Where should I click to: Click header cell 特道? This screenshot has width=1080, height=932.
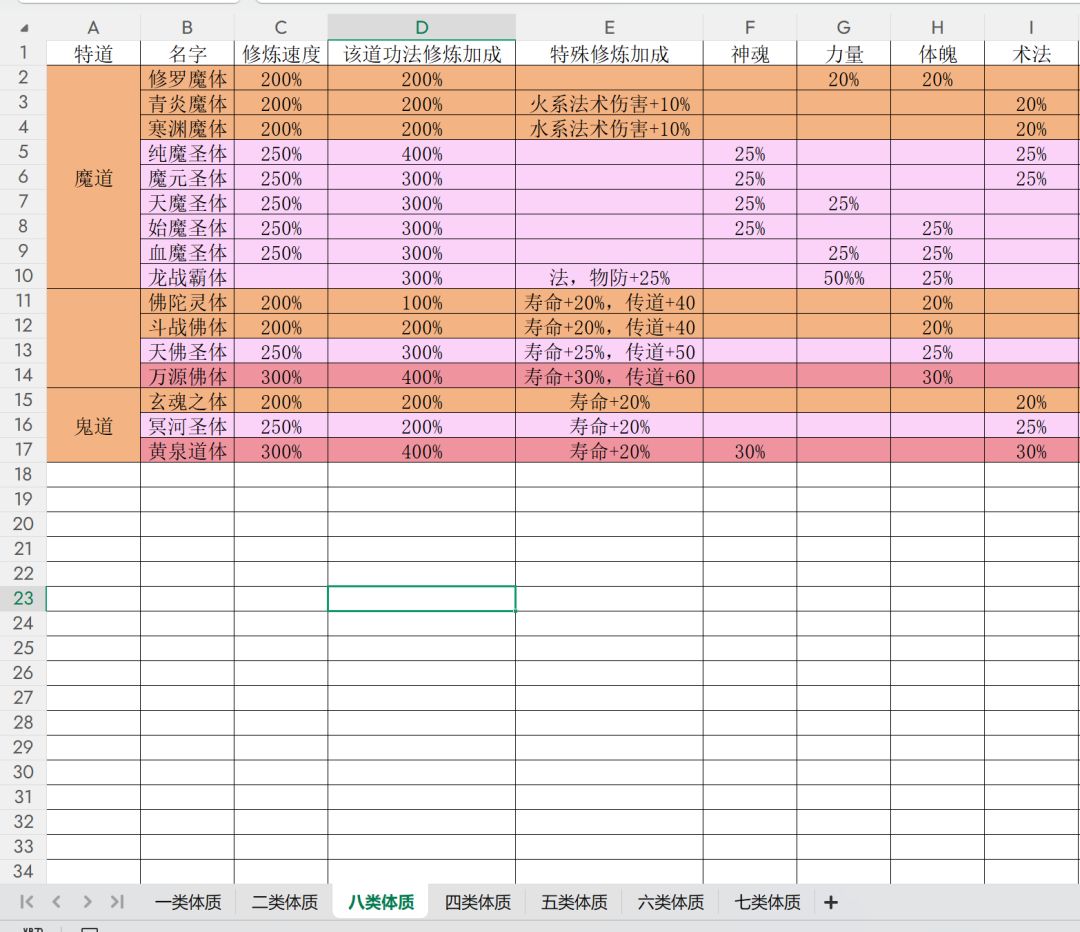(94, 54)
